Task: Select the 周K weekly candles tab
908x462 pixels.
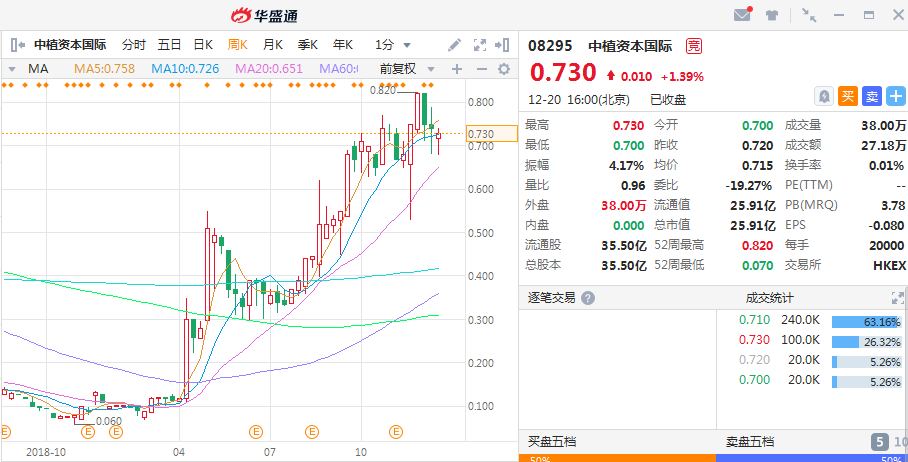Action: (237, 45)
